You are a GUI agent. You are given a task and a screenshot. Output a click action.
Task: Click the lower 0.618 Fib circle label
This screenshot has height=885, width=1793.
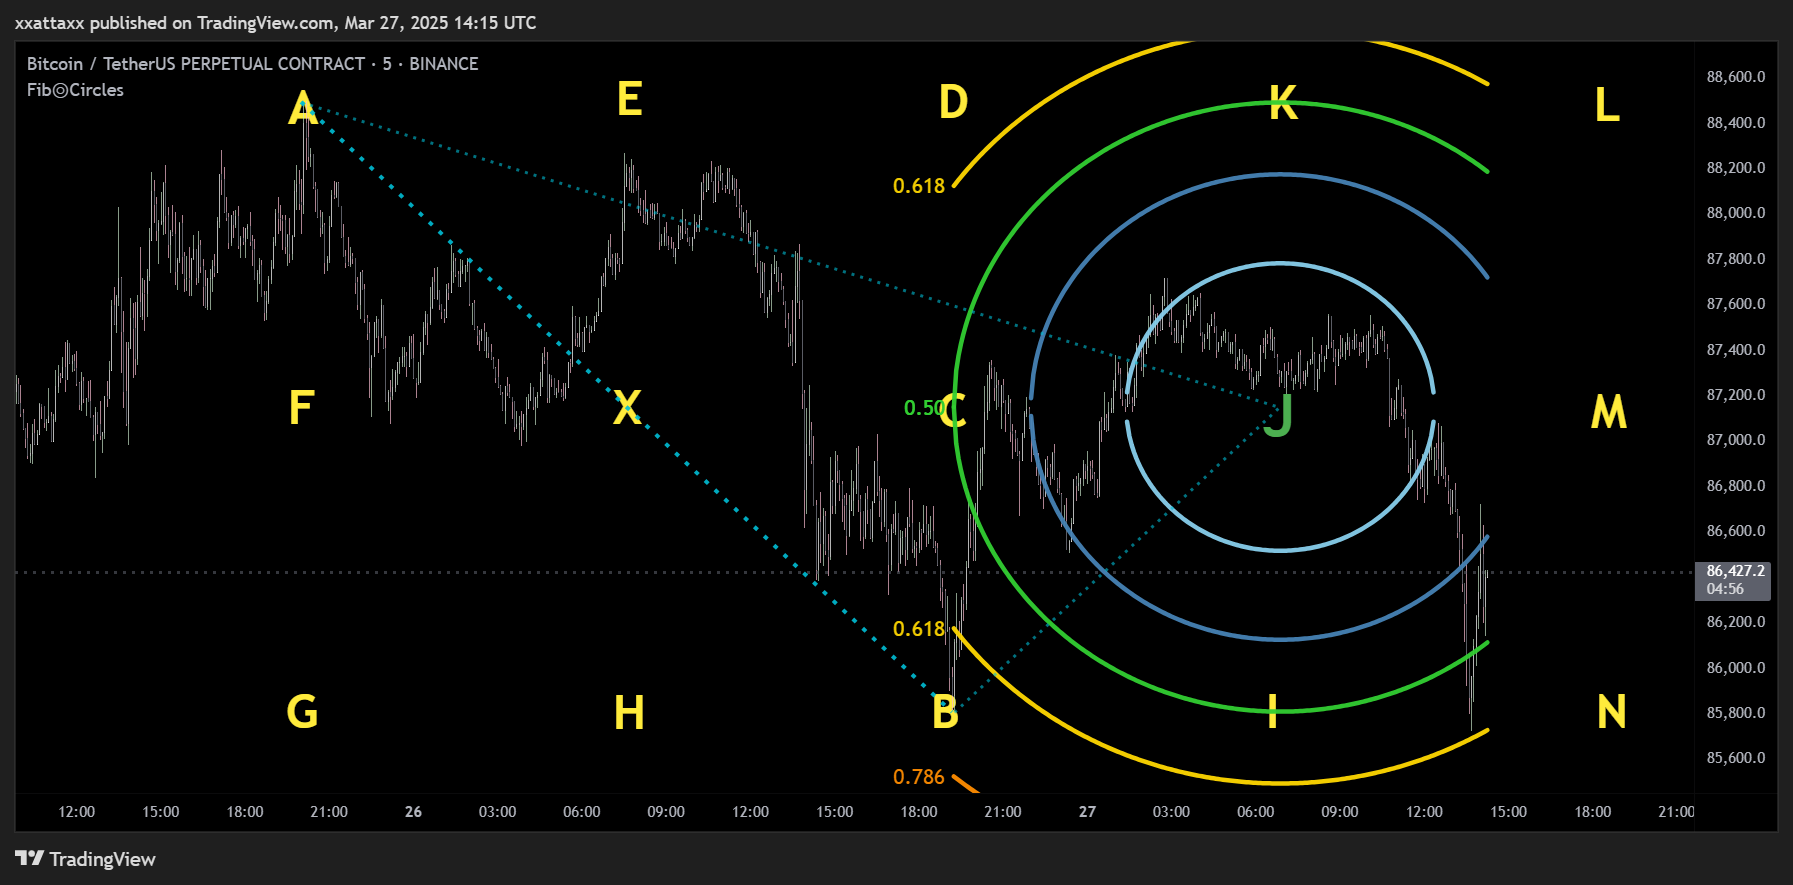[x=919, y=629]
